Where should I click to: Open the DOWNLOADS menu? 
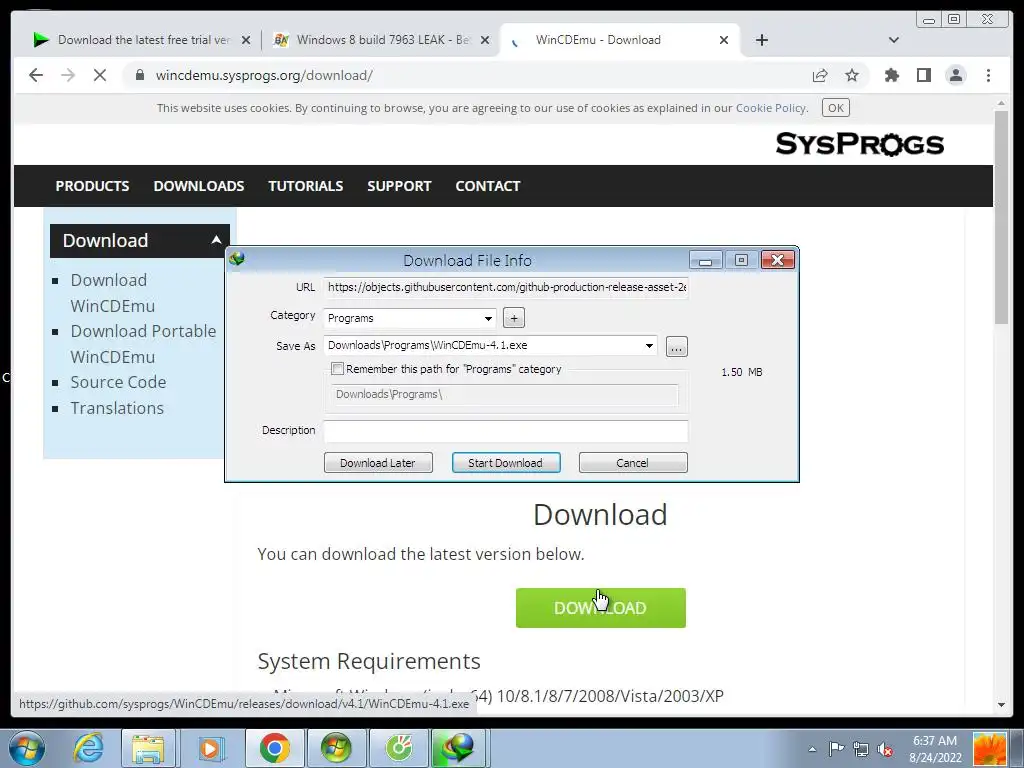coord(199,186)
